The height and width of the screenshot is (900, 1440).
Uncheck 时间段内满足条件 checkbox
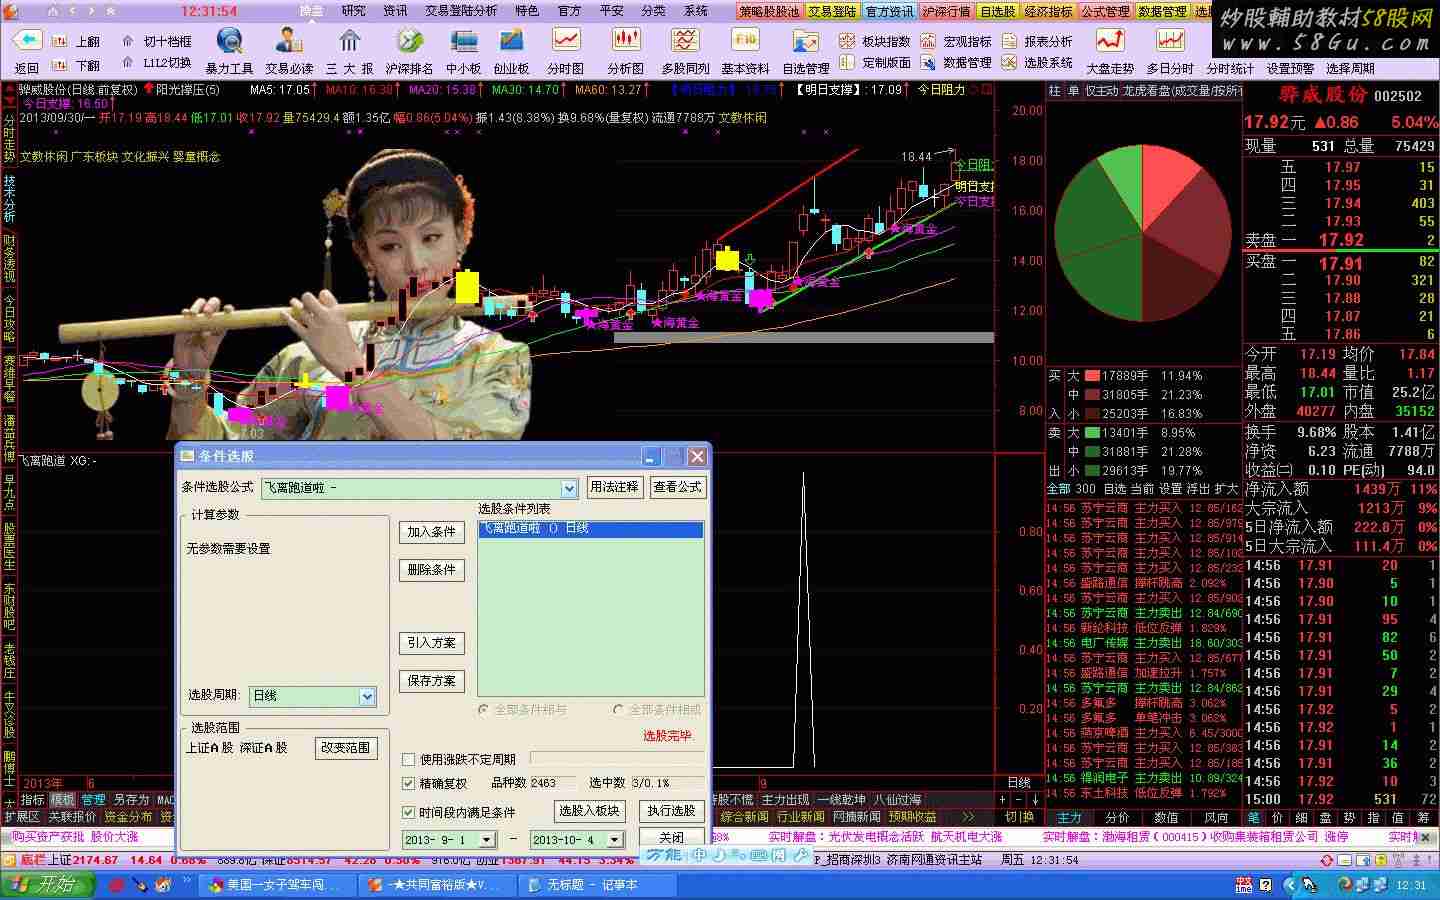[x=408, y=812]
